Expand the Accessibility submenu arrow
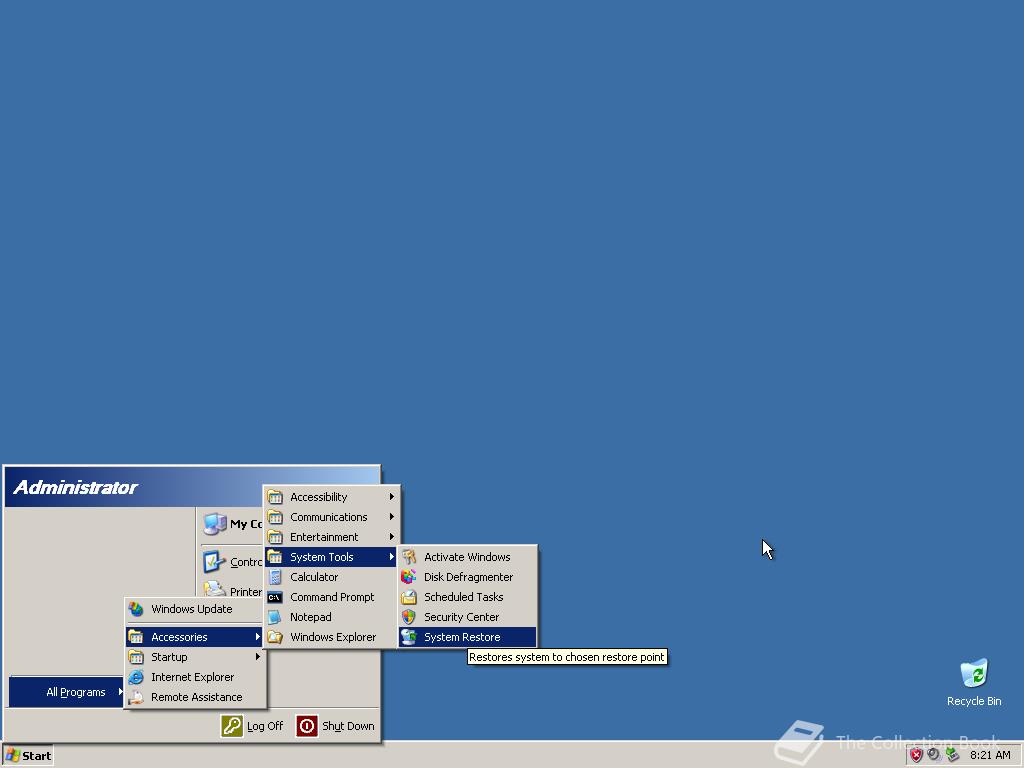 pyautogui.click(x=391, y=497)
